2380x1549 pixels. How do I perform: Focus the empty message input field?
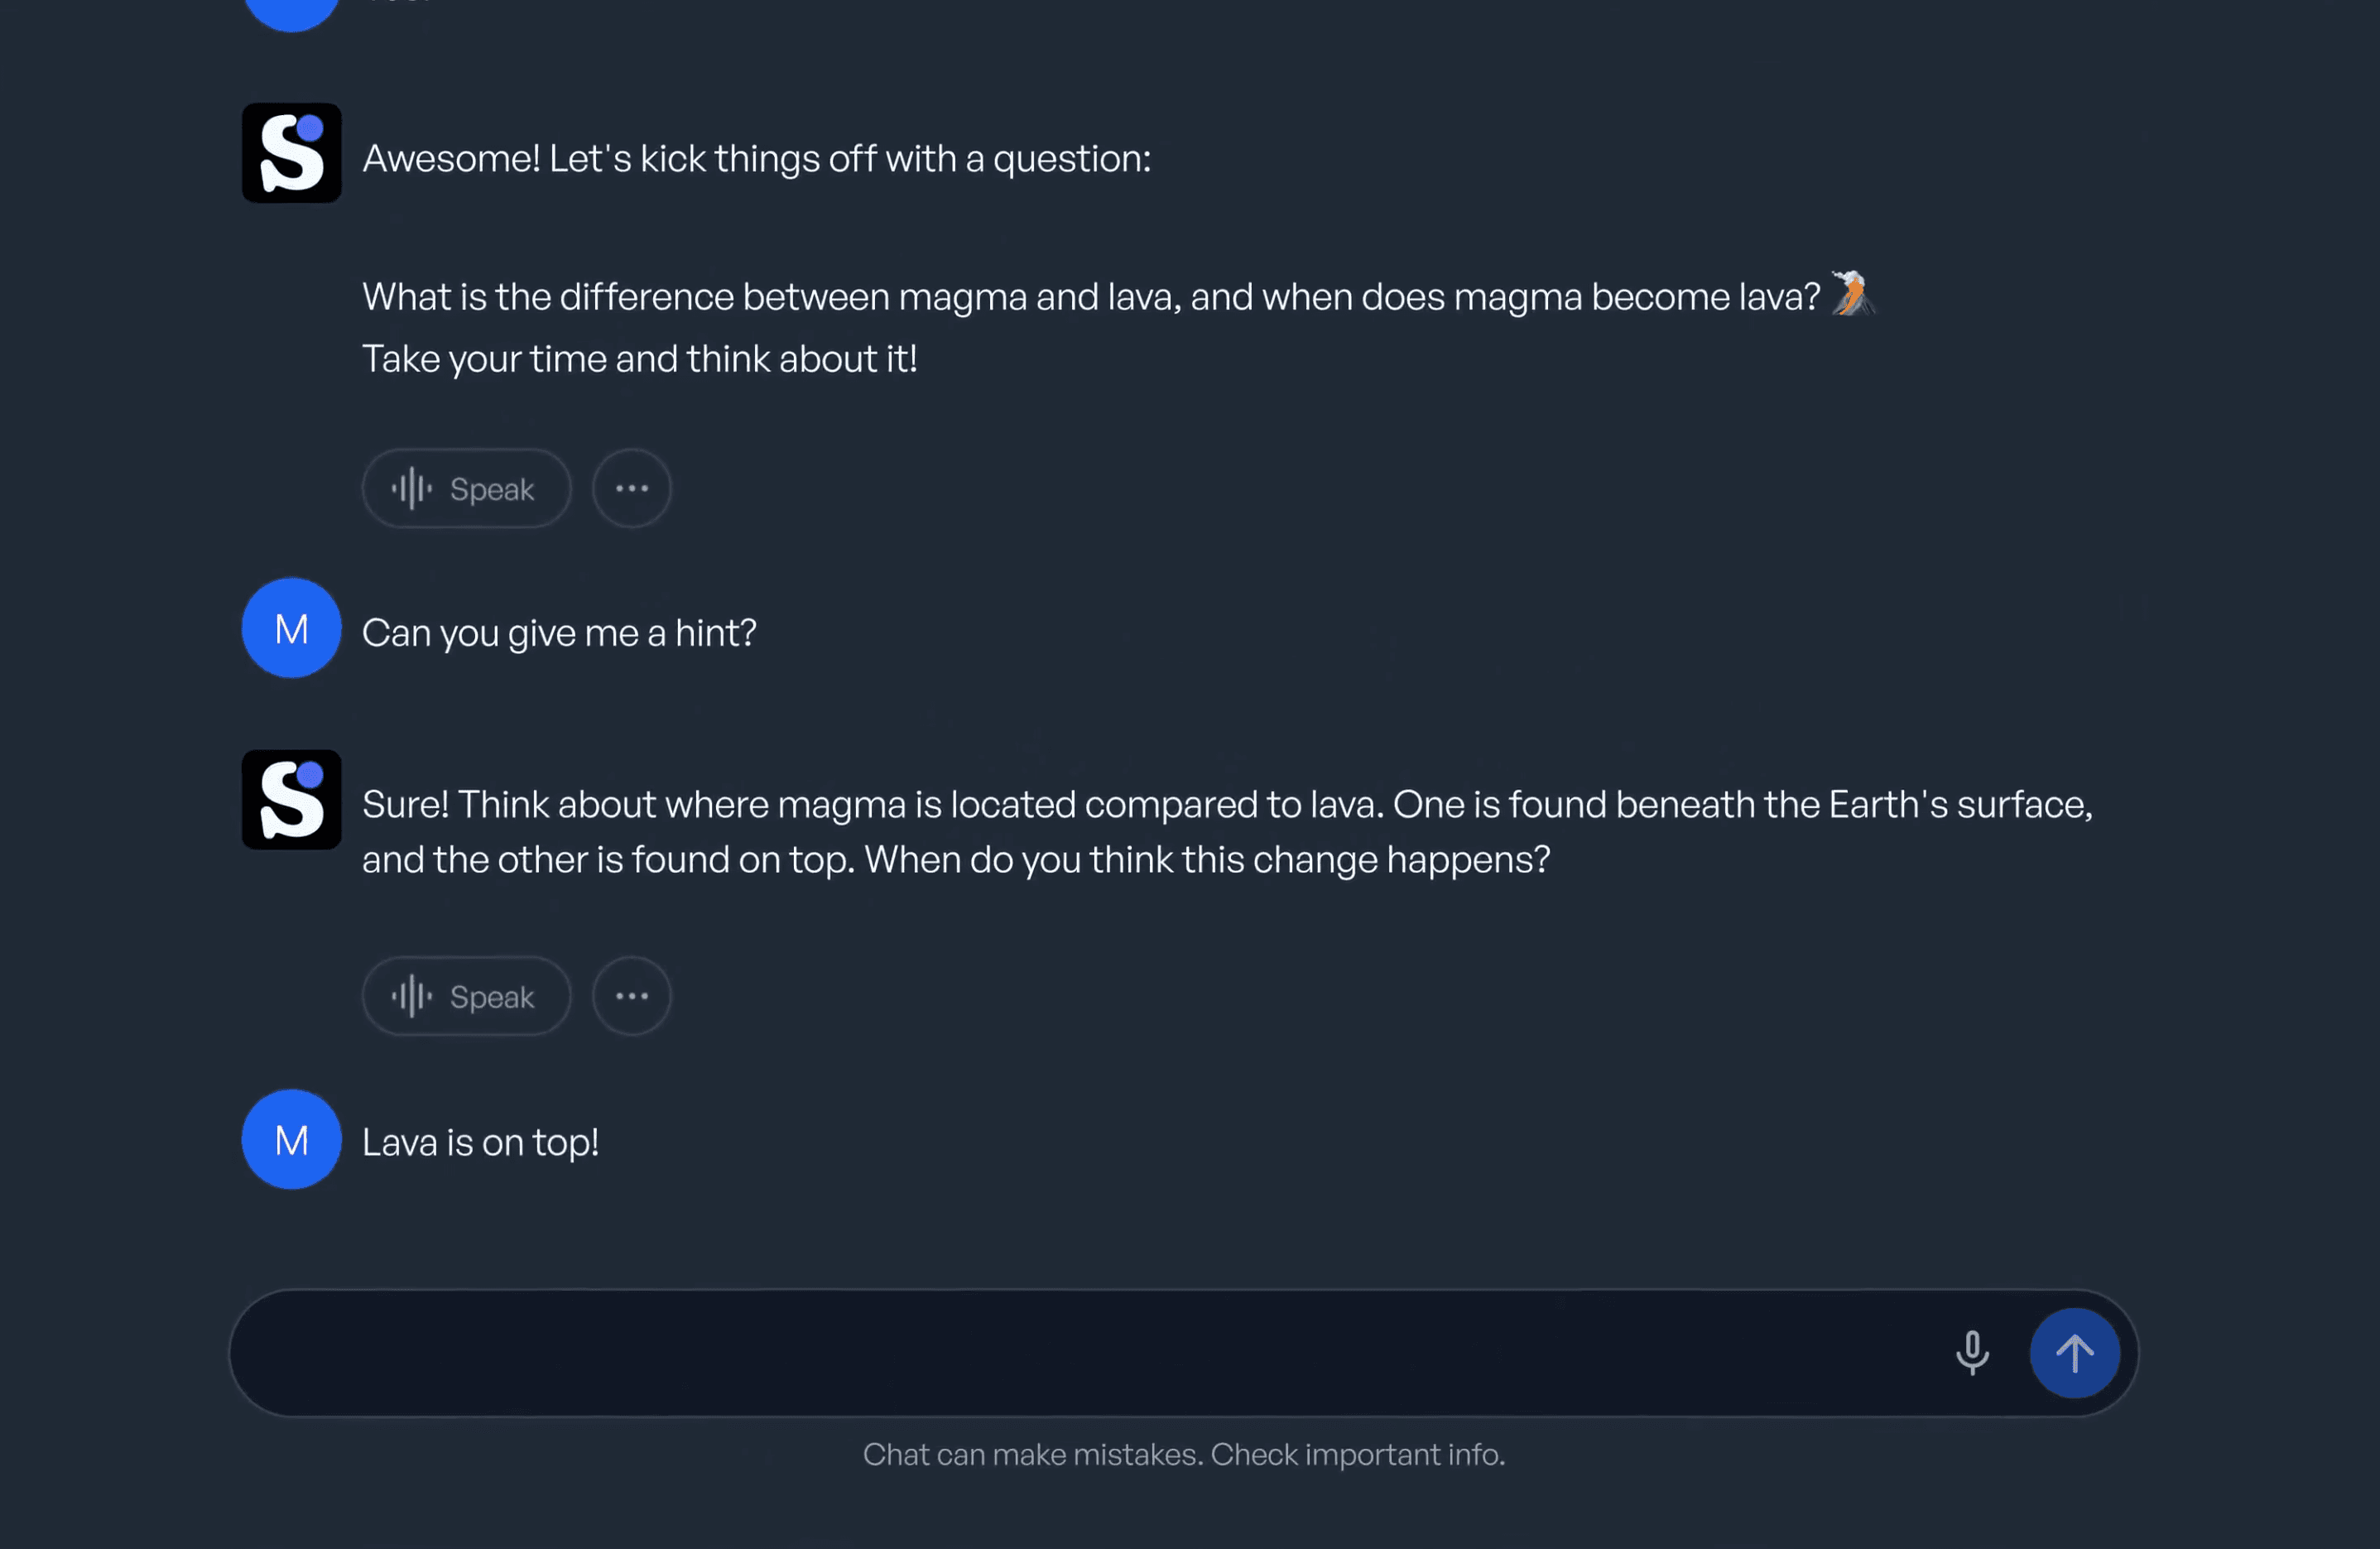[x=1000, y=1353]
